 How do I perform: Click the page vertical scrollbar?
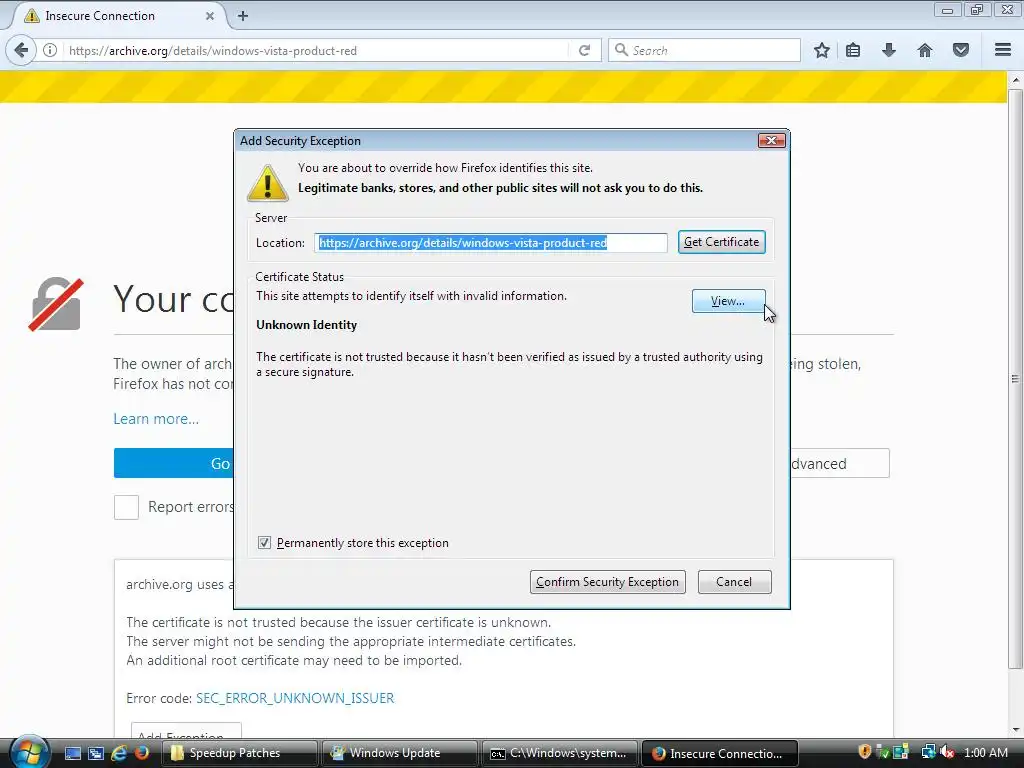click(1015, 379)
